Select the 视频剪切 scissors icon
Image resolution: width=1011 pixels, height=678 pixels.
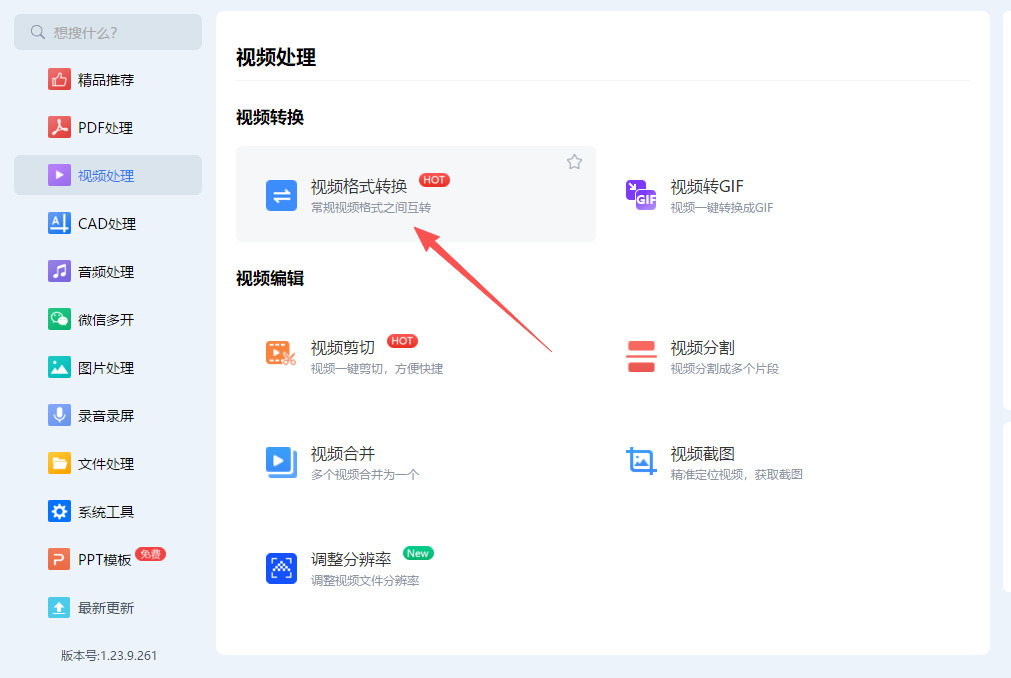tap(281, 354)
